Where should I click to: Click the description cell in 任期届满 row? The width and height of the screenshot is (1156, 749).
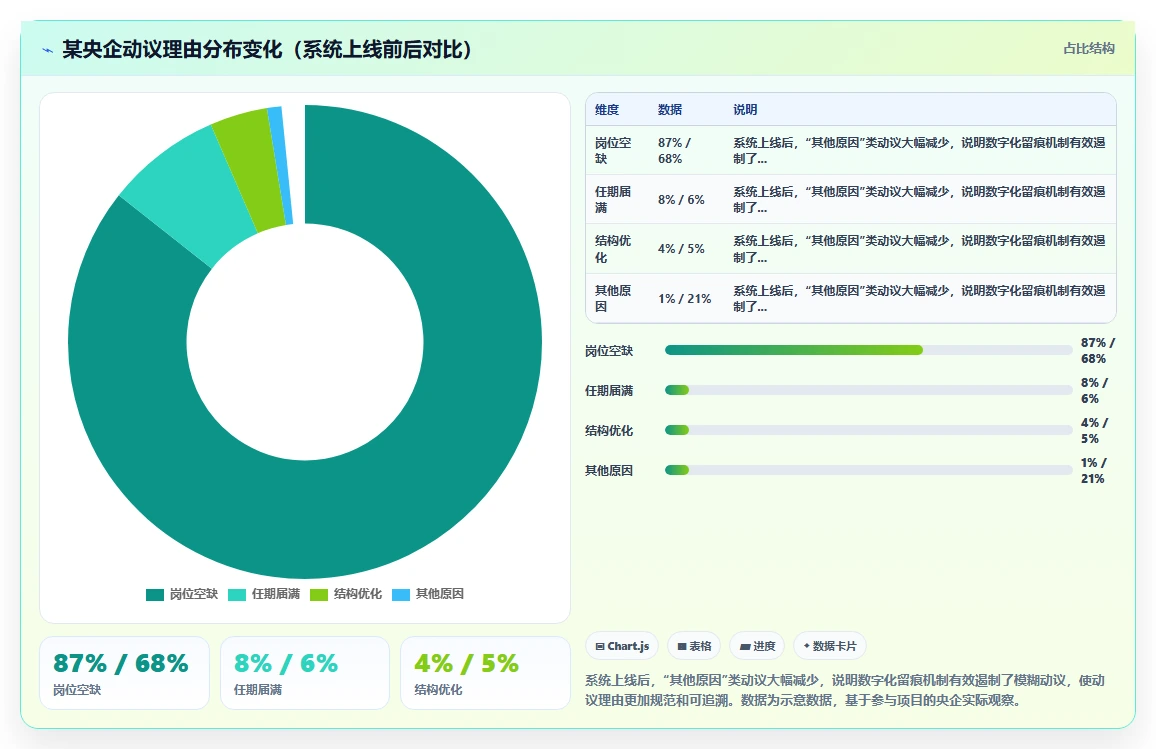tap(919, 200)
